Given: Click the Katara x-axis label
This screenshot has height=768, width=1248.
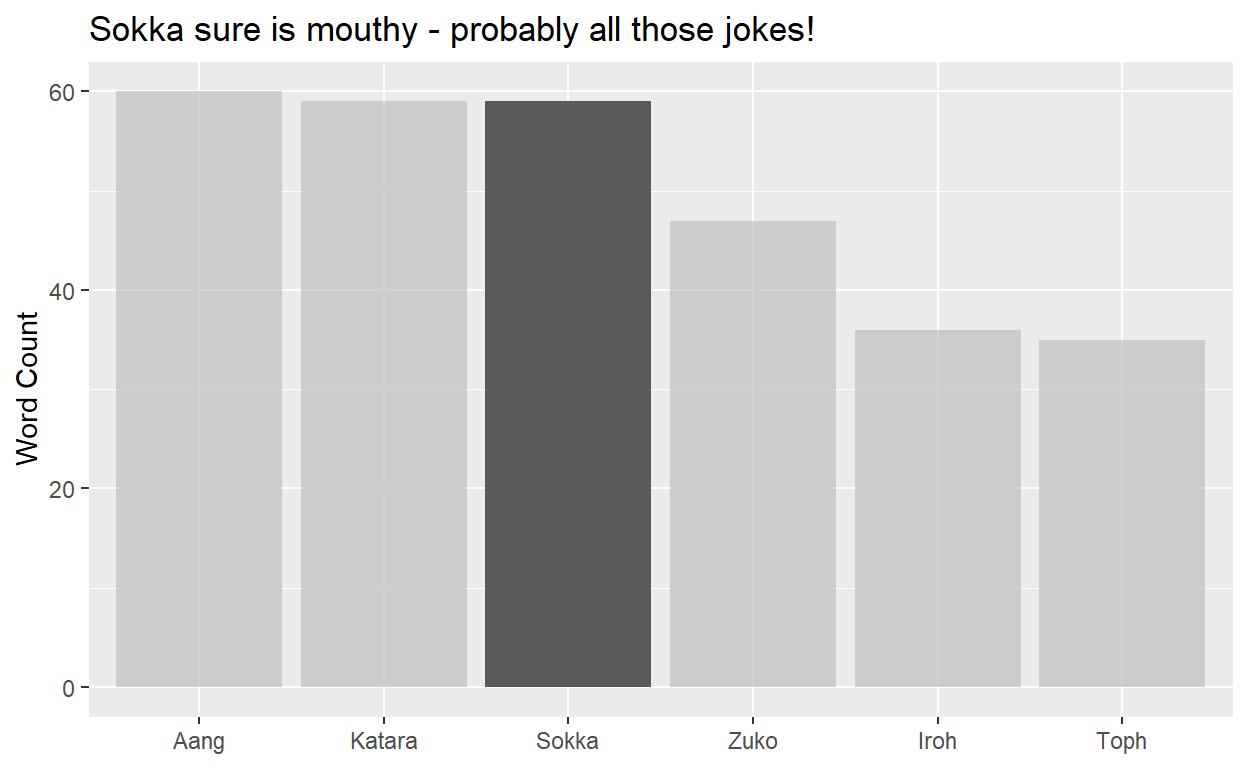Looking at the screenshot, I should (384, 742).
